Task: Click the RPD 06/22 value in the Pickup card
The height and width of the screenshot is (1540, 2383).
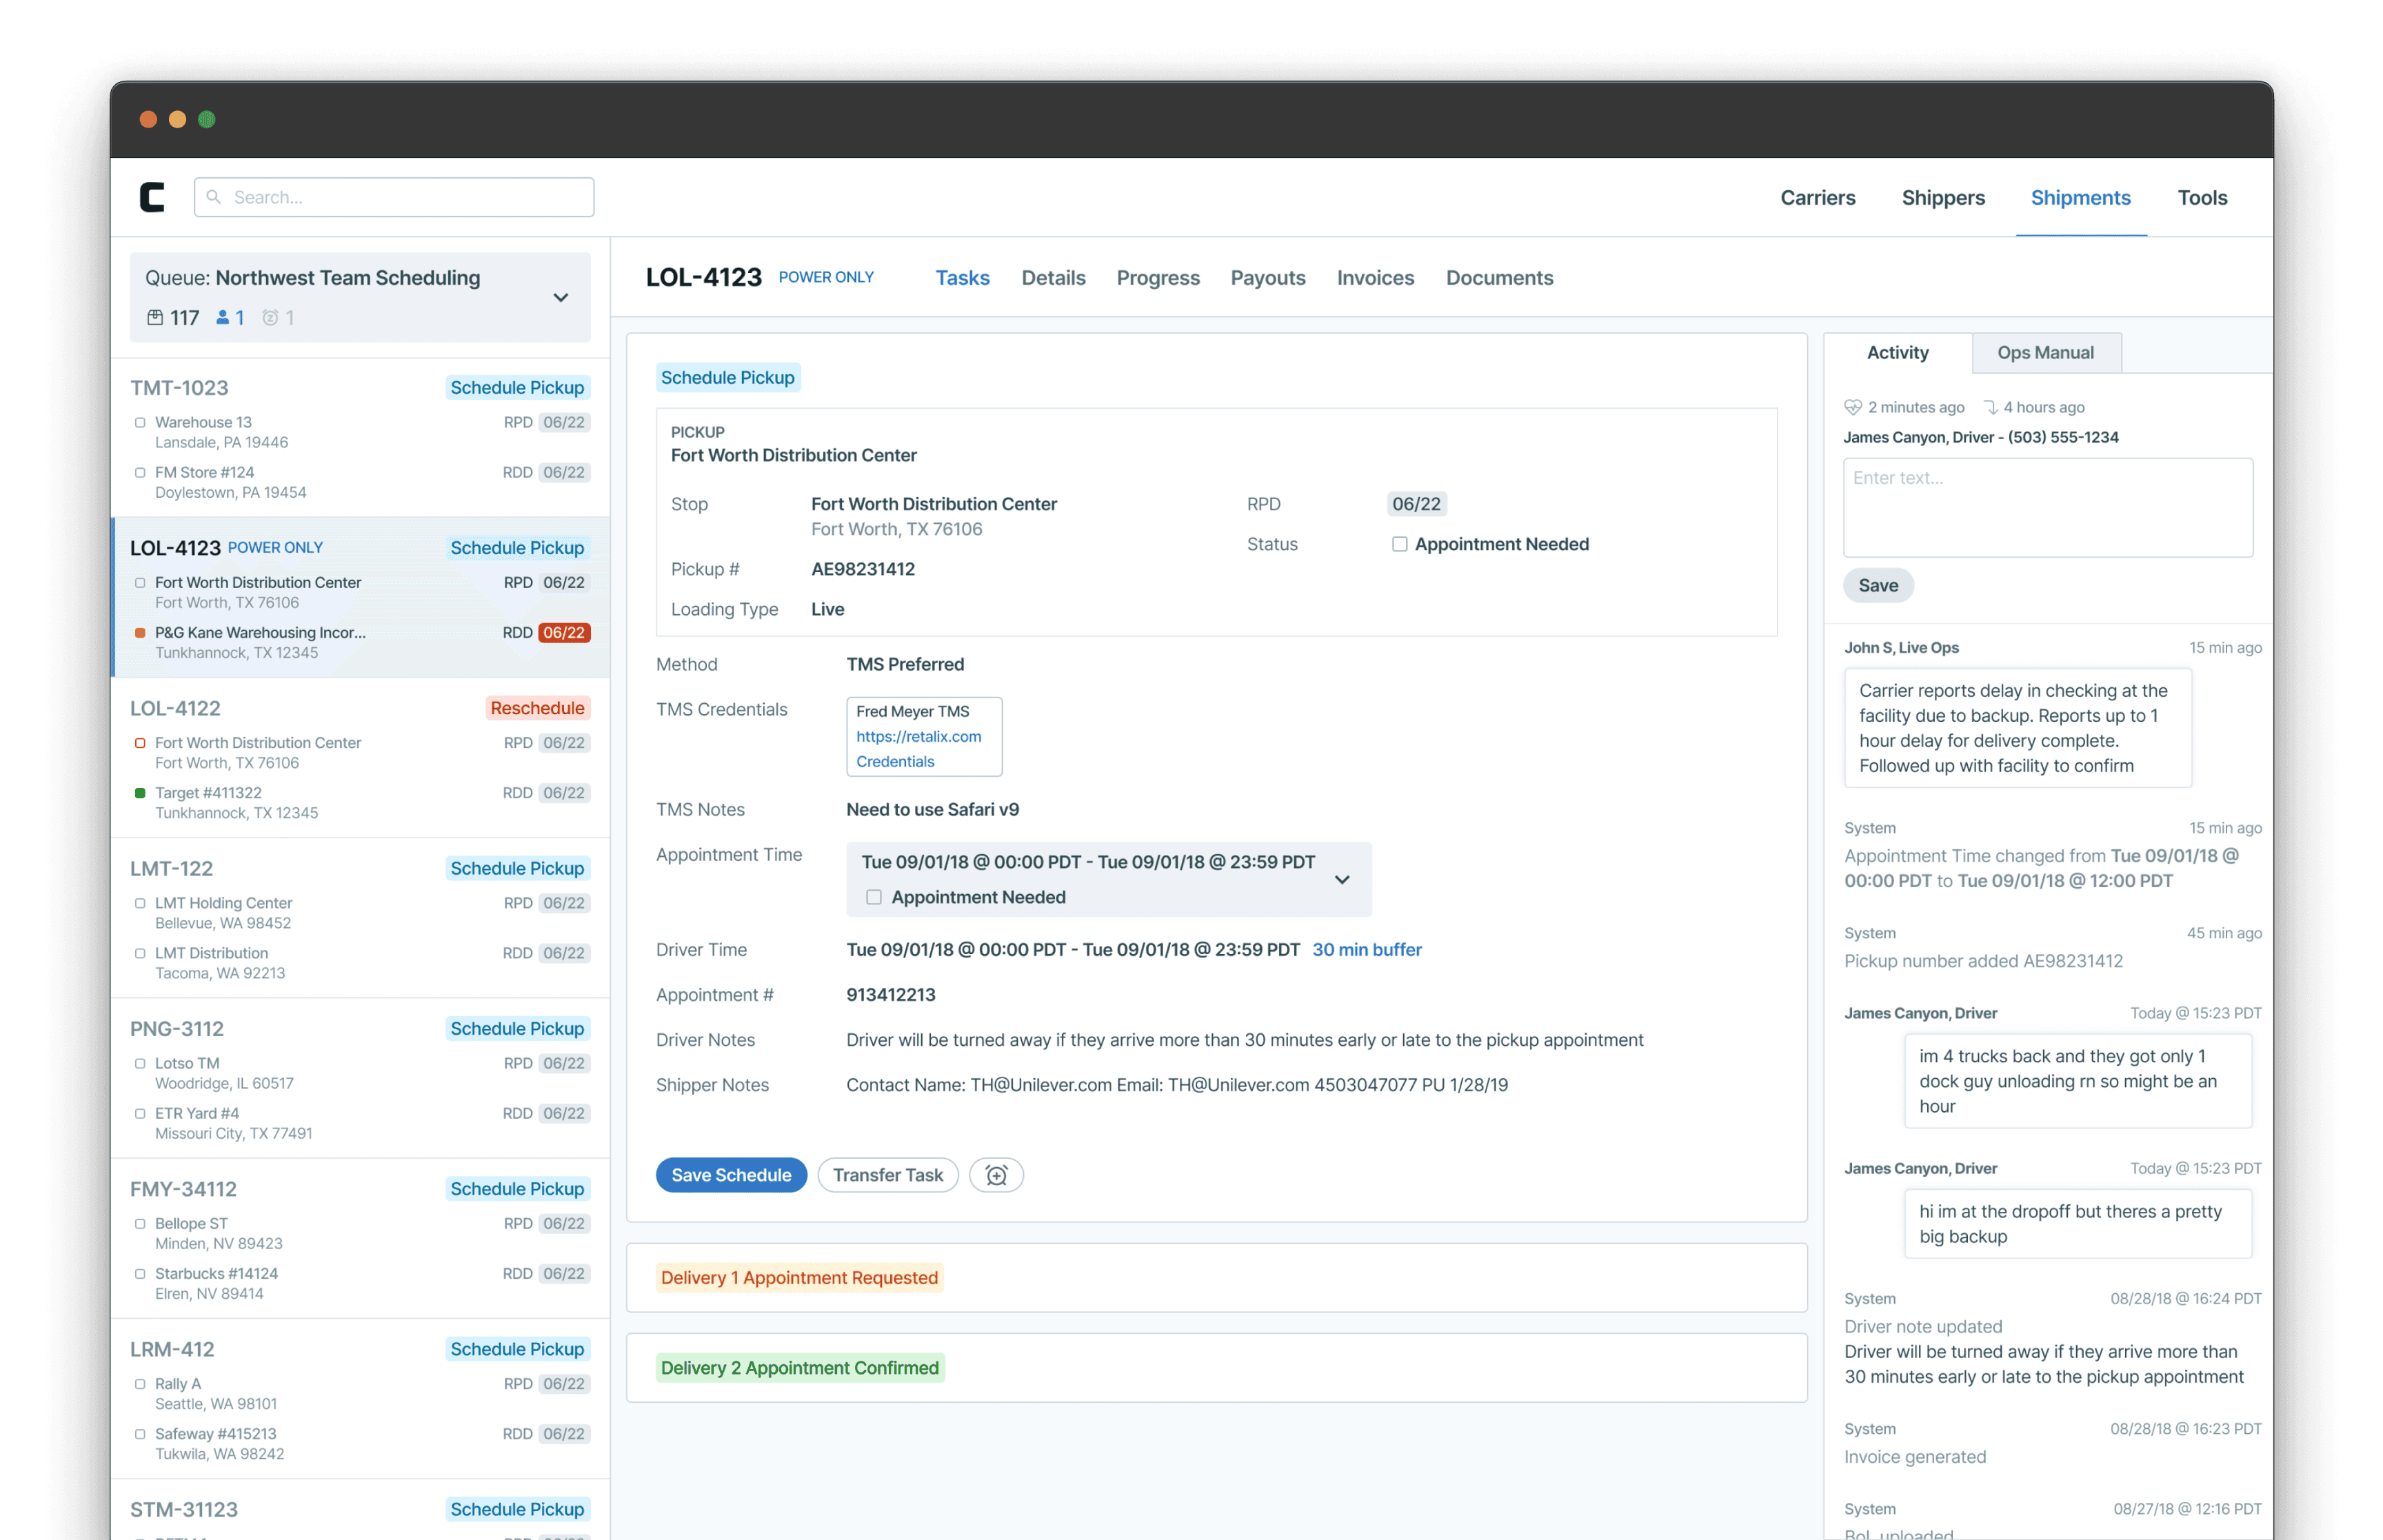Action: [1416, 504]
